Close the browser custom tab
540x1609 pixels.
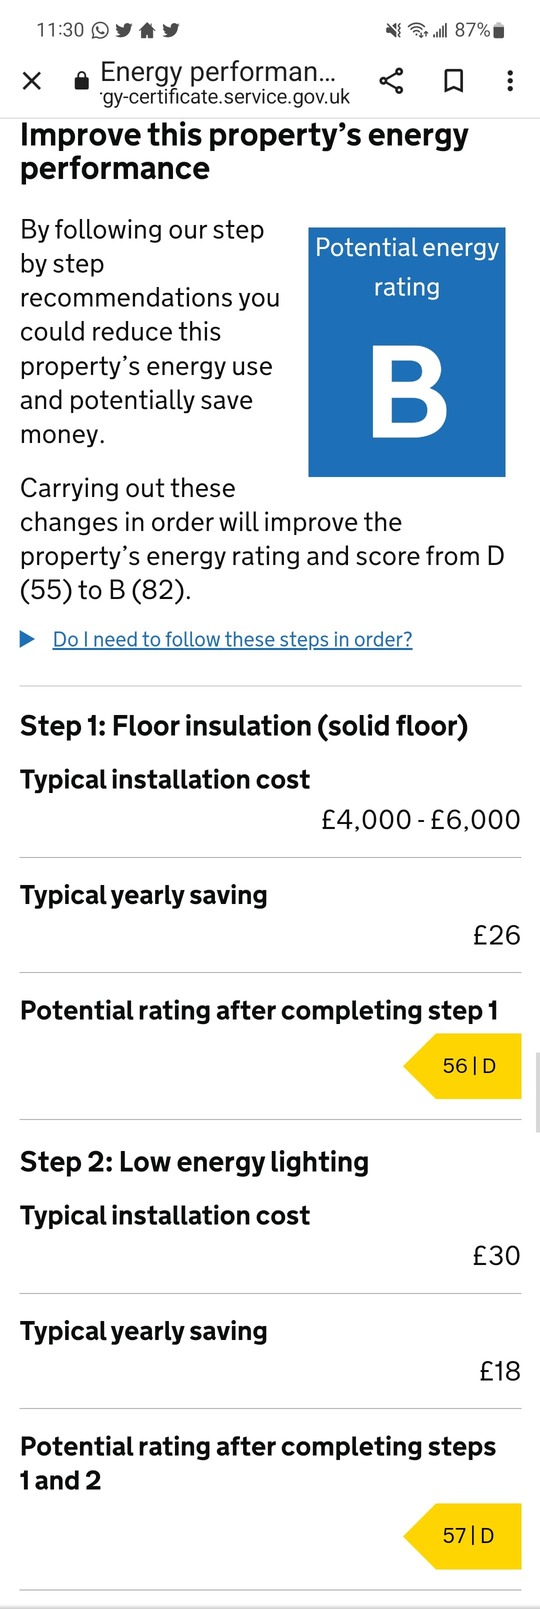(32, 81)
